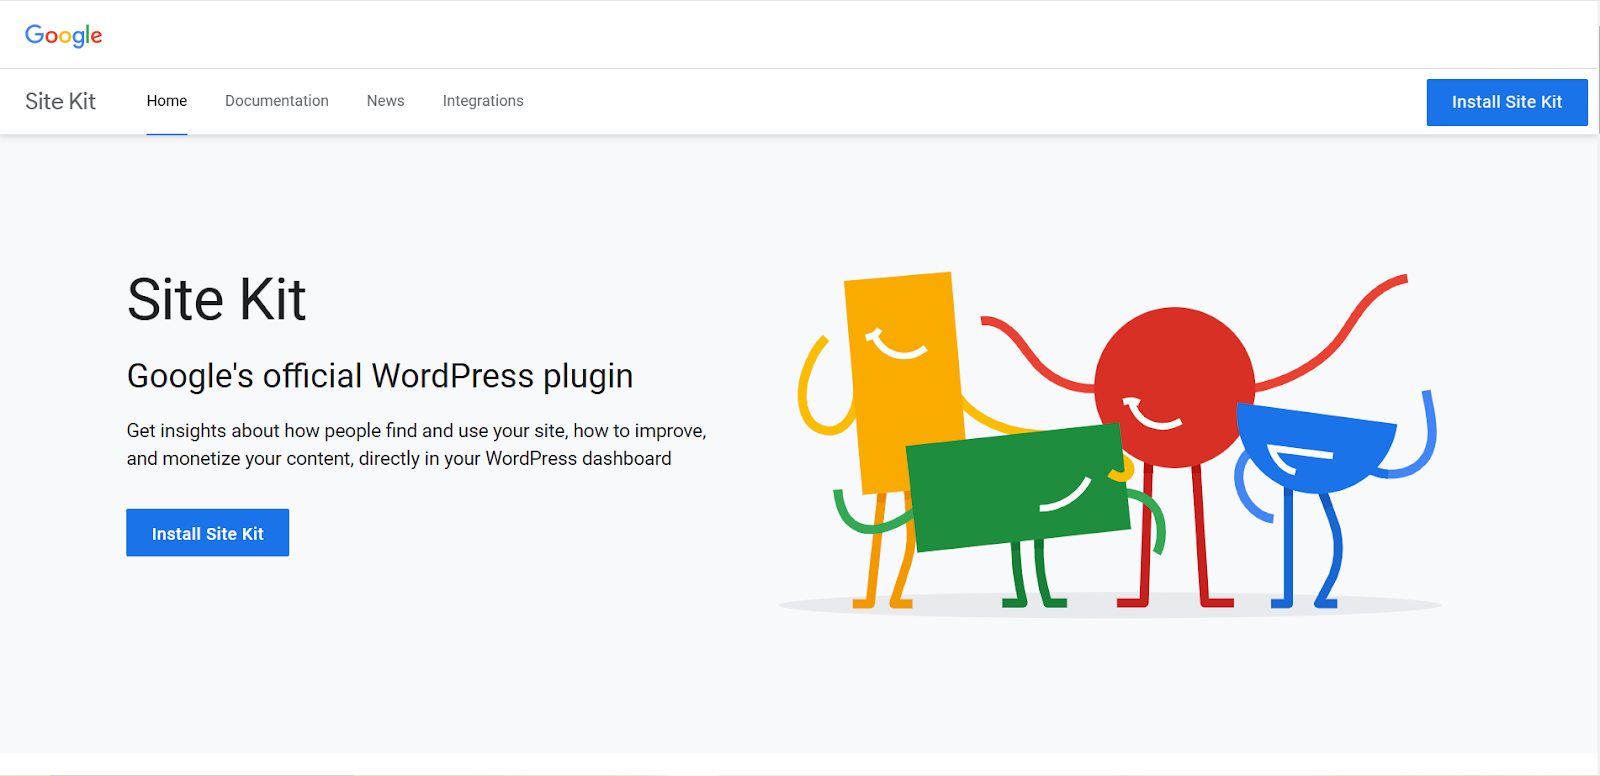Click the 'Get insights about how people' description text

[x=416, y=444]
